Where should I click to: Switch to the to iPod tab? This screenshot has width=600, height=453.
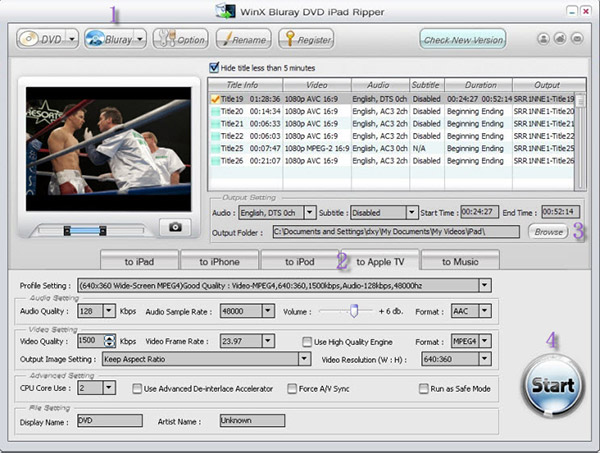click(x=300, y=262)
